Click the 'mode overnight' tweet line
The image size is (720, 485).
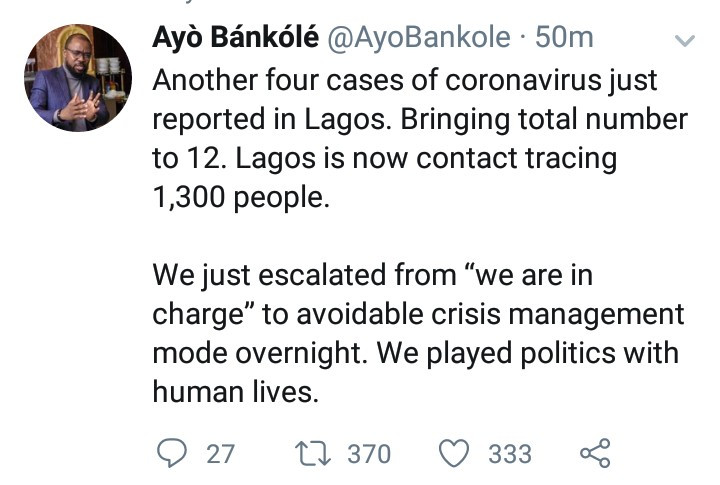pyautogui.click(x=416, y=354)
